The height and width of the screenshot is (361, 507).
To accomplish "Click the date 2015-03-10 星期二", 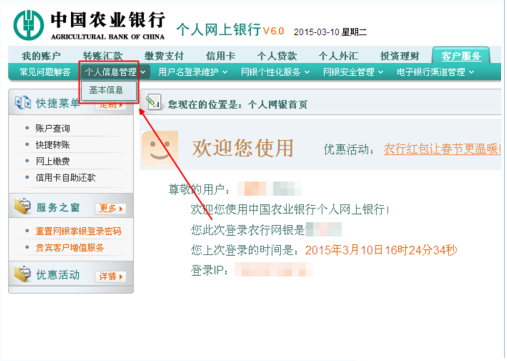I will pyautogui.click(x=330, y=32).
